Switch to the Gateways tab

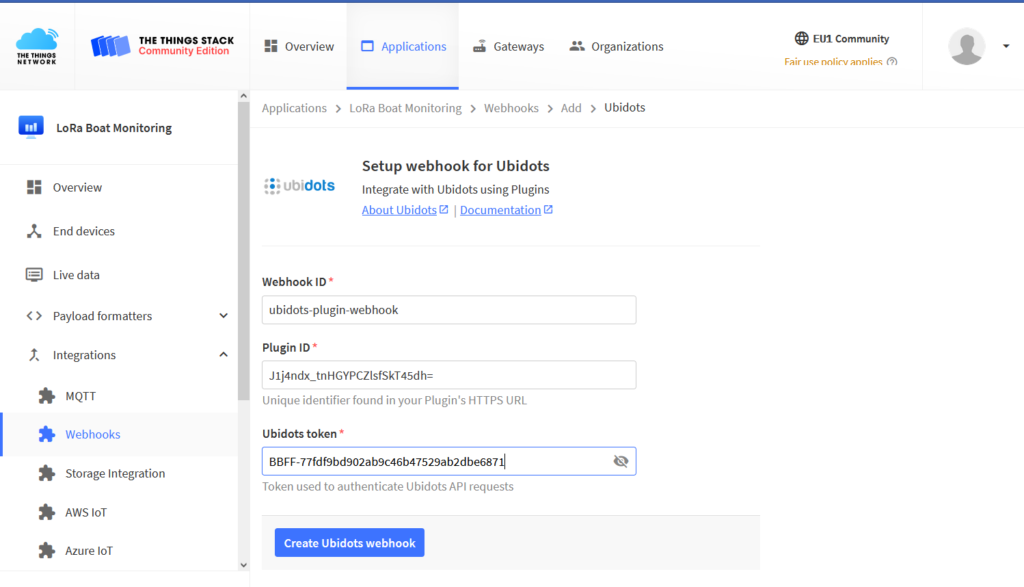(x=508, y=46)
